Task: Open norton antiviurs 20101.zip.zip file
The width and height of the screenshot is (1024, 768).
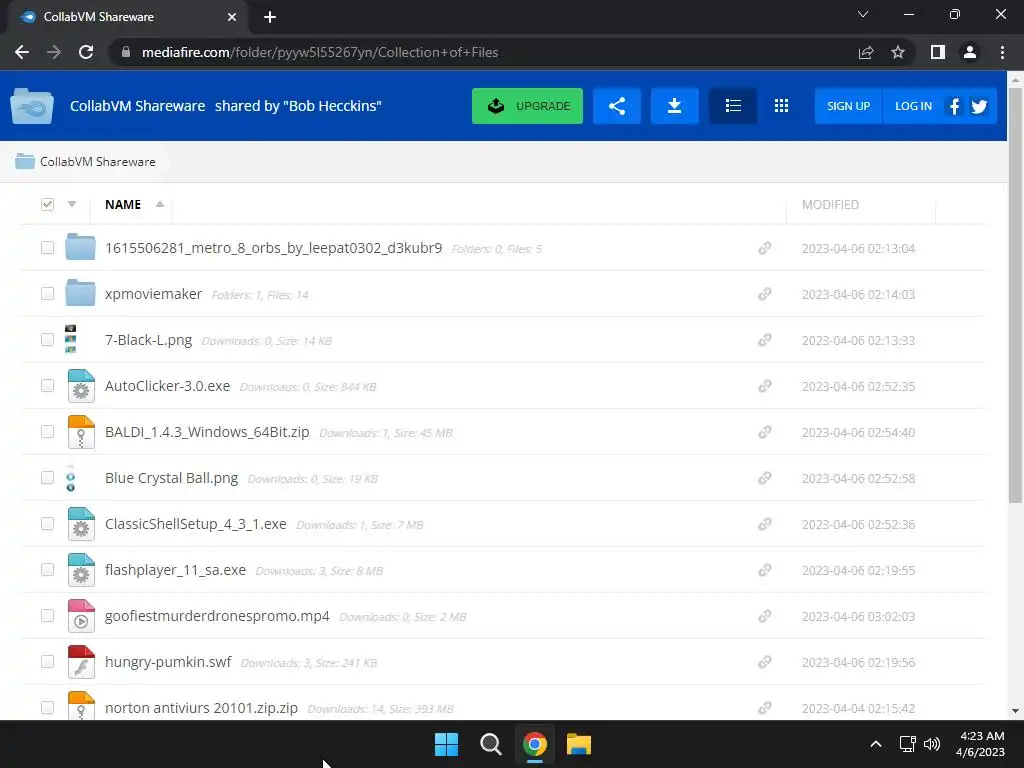Action: [x=201, y=708]
